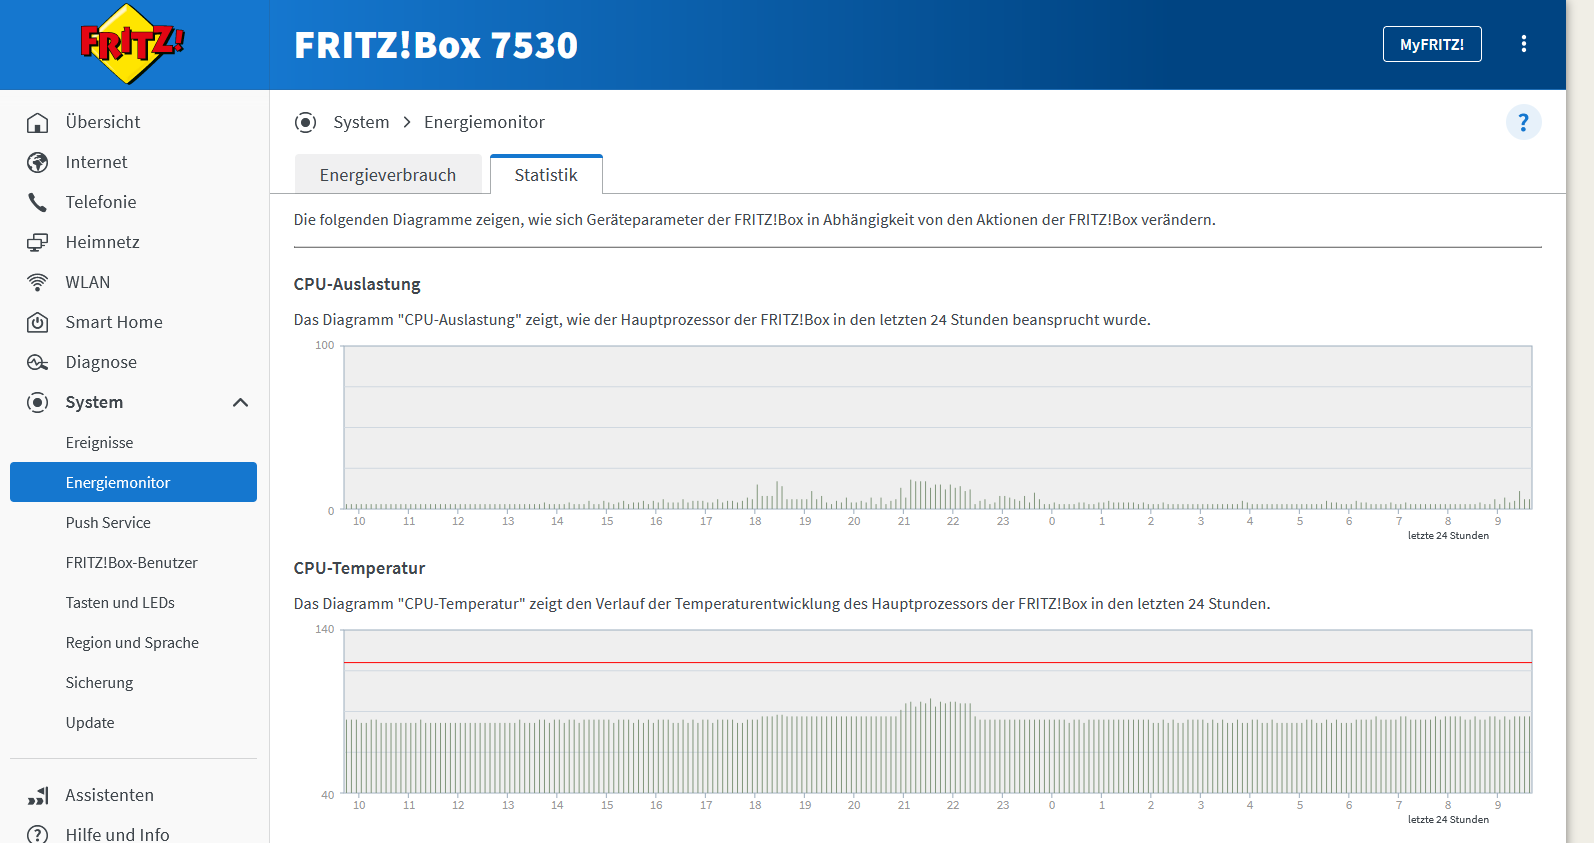Click the Telefonie phone icon
The image size is (1594, 843).
pyautogui.click(x=37, y=202)
